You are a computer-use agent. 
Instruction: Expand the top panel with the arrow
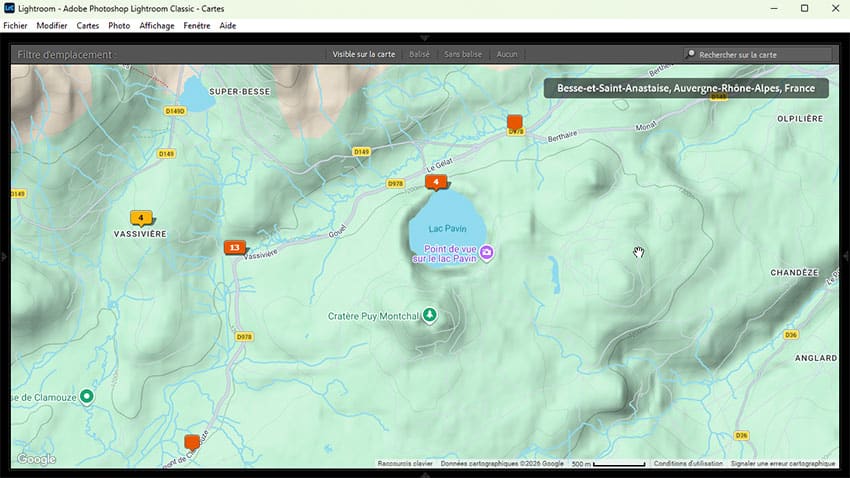tap(425, 38)
